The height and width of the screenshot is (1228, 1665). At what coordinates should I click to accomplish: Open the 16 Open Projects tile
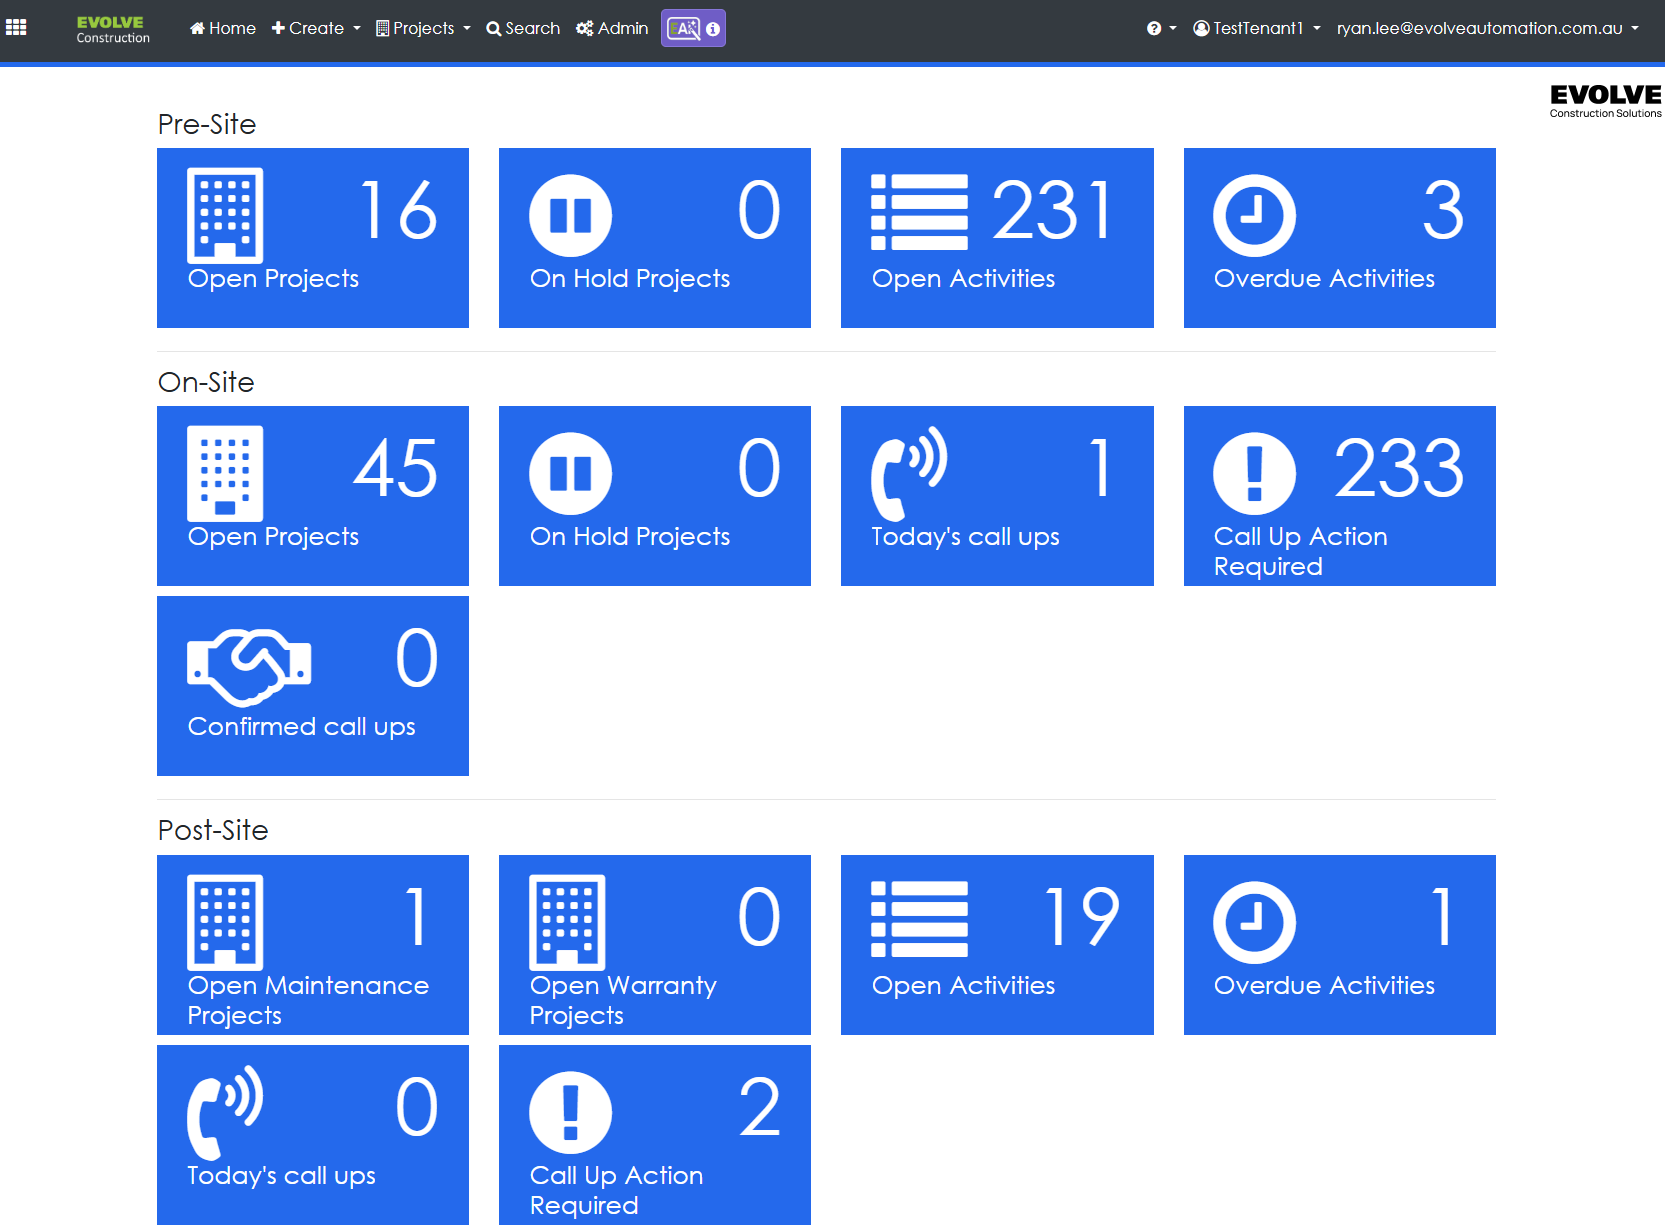pos(312,238)
